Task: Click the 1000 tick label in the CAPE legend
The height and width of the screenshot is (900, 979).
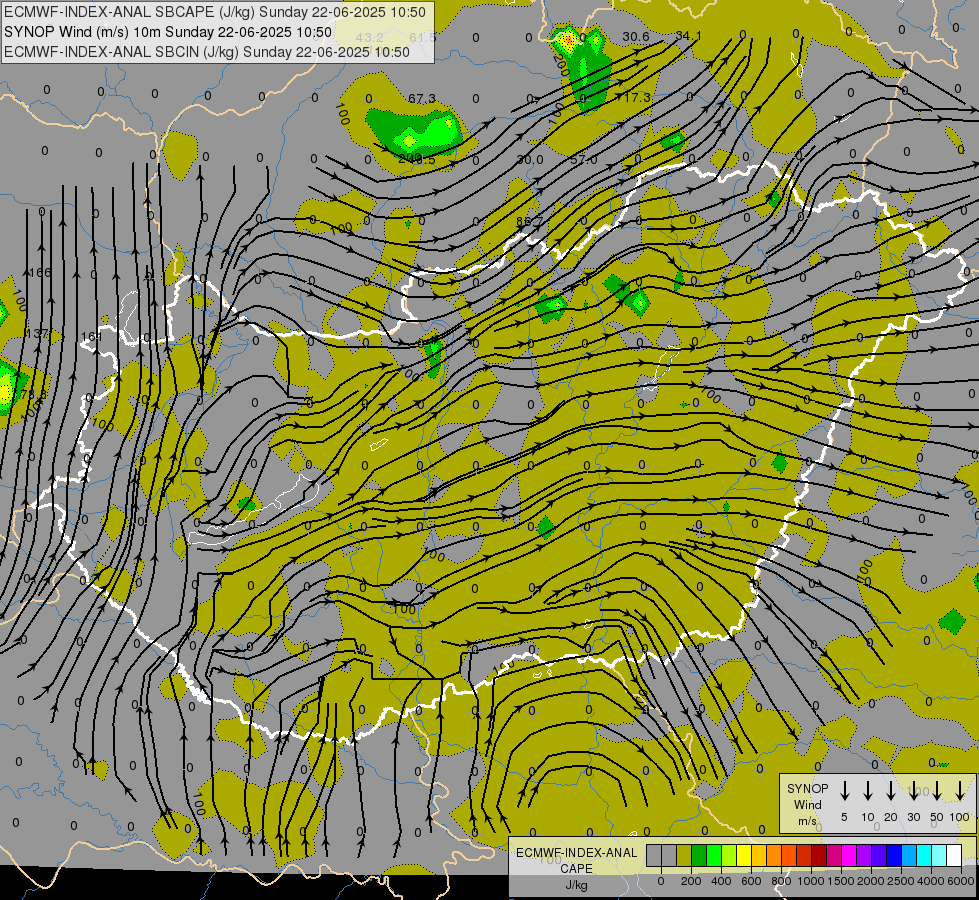Action: point(811,881)
